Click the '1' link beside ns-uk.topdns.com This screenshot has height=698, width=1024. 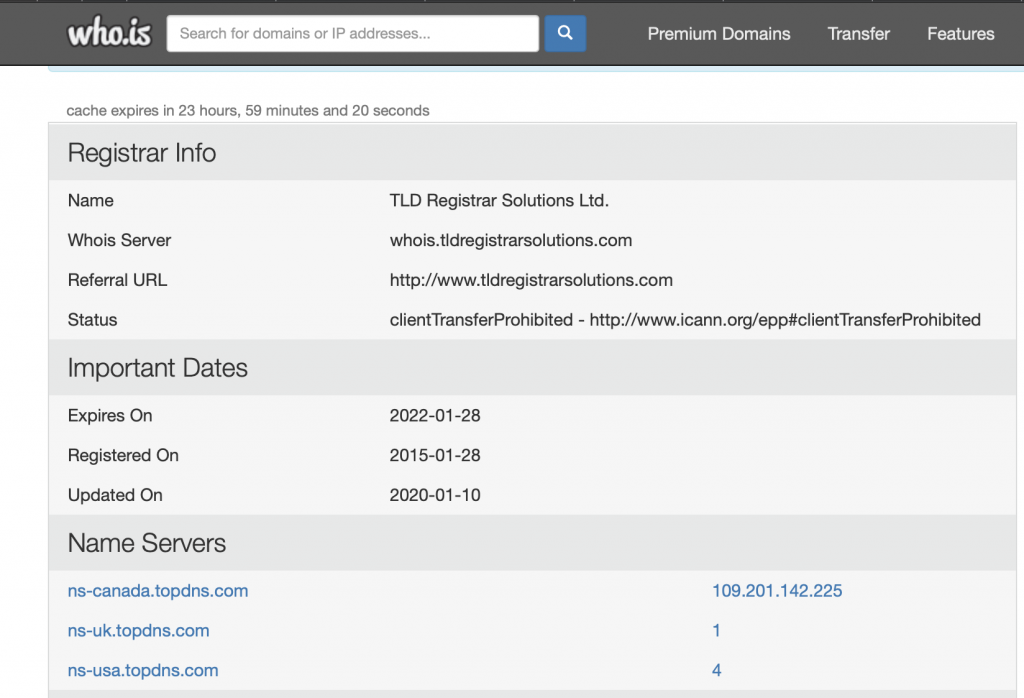pyautogui.click(x=716, y=631)
